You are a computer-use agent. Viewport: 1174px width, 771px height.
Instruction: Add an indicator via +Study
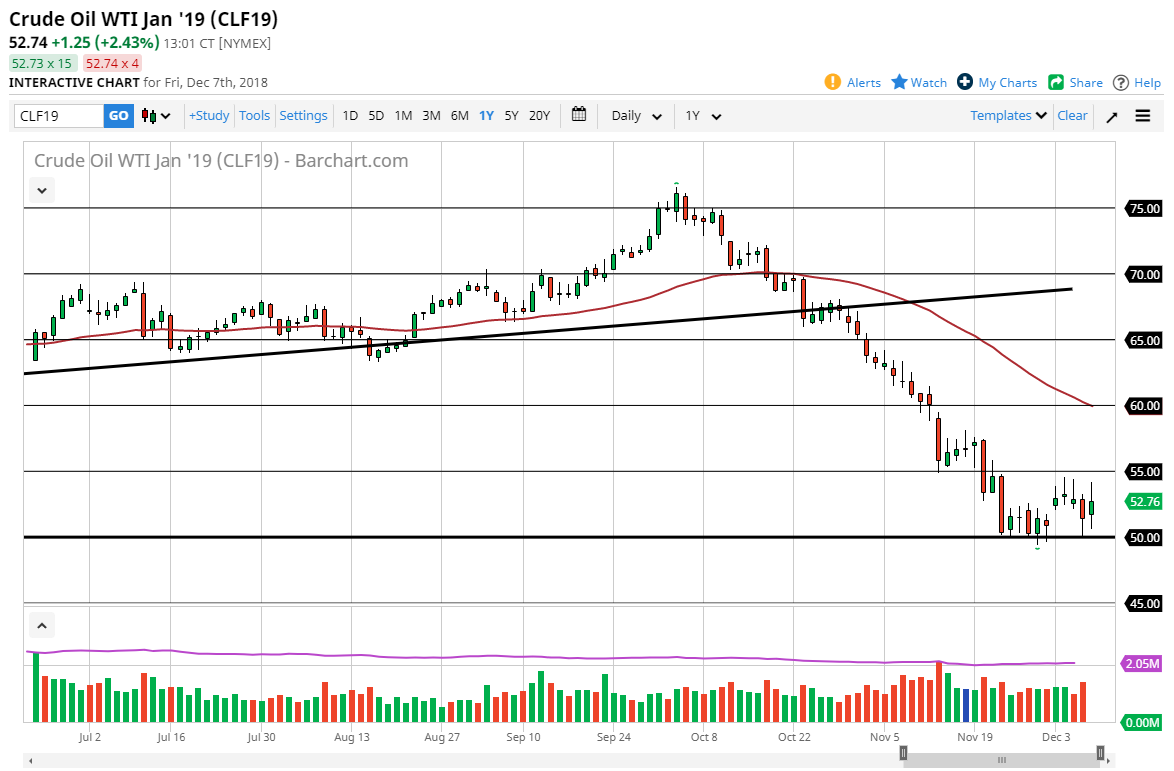[208, 115]
